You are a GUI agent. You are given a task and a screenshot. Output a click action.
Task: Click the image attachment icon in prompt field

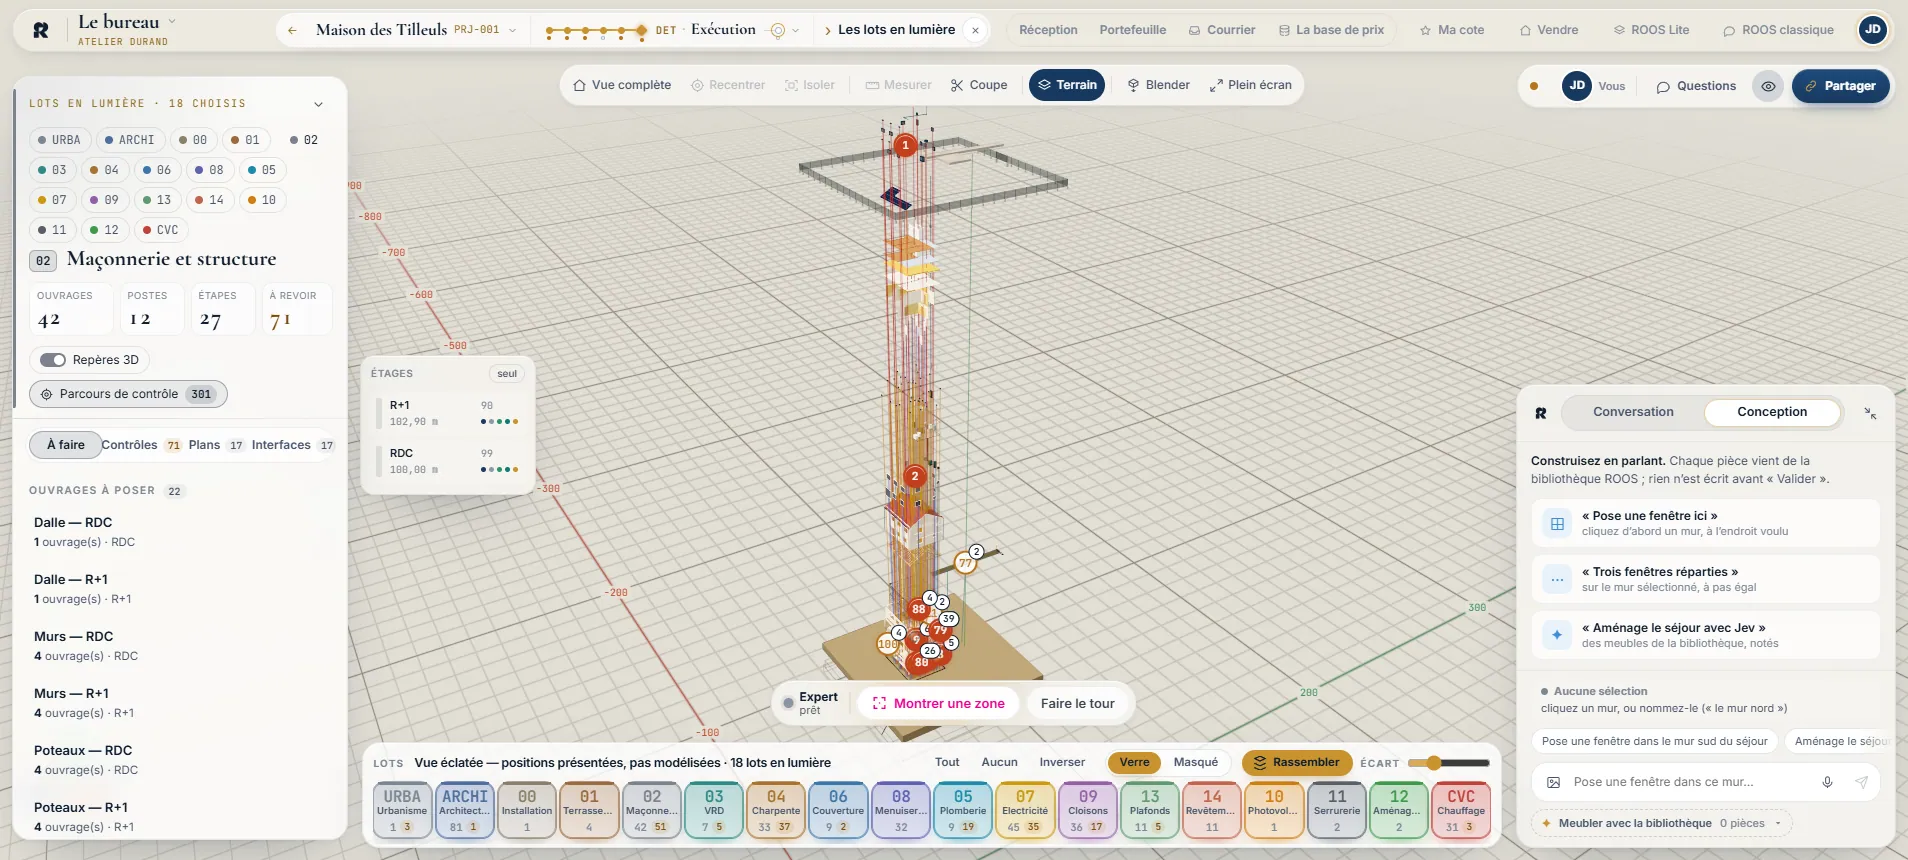pyautogui.click(x=1553, y=782)
